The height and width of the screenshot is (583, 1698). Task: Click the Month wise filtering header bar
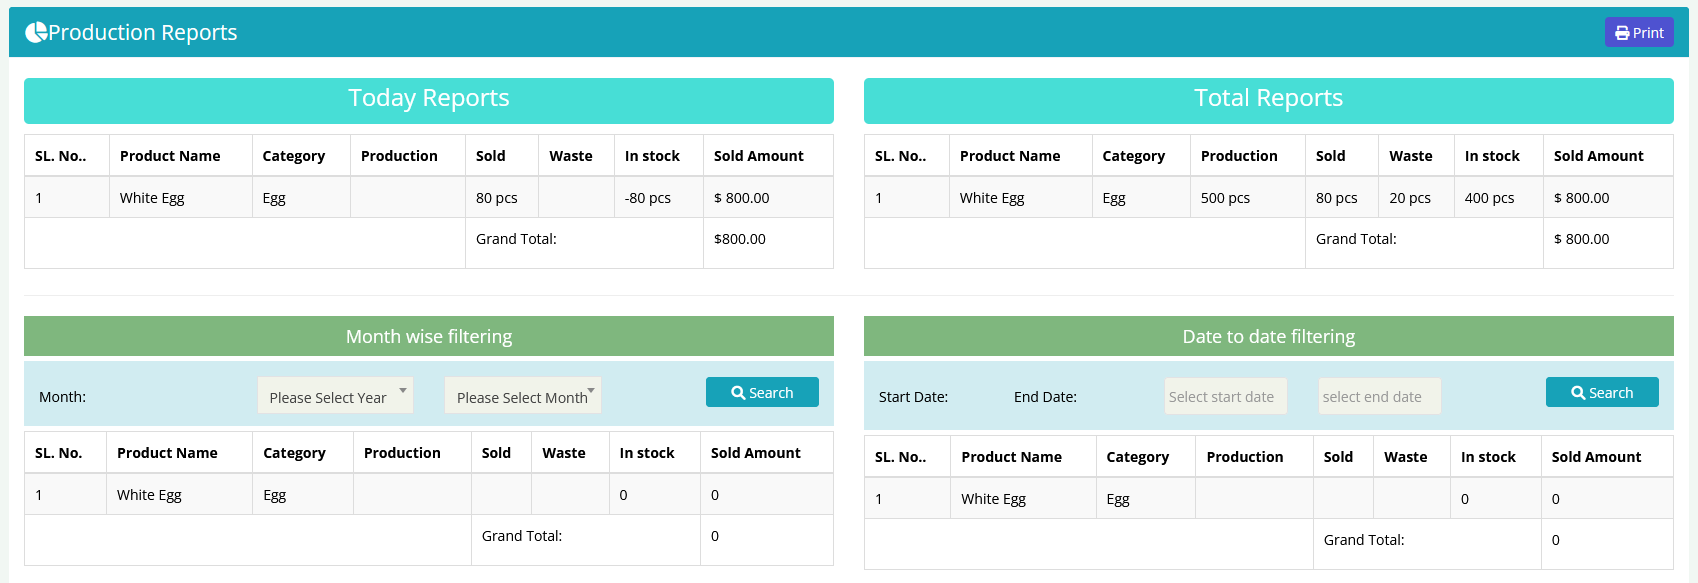(428, 337)
